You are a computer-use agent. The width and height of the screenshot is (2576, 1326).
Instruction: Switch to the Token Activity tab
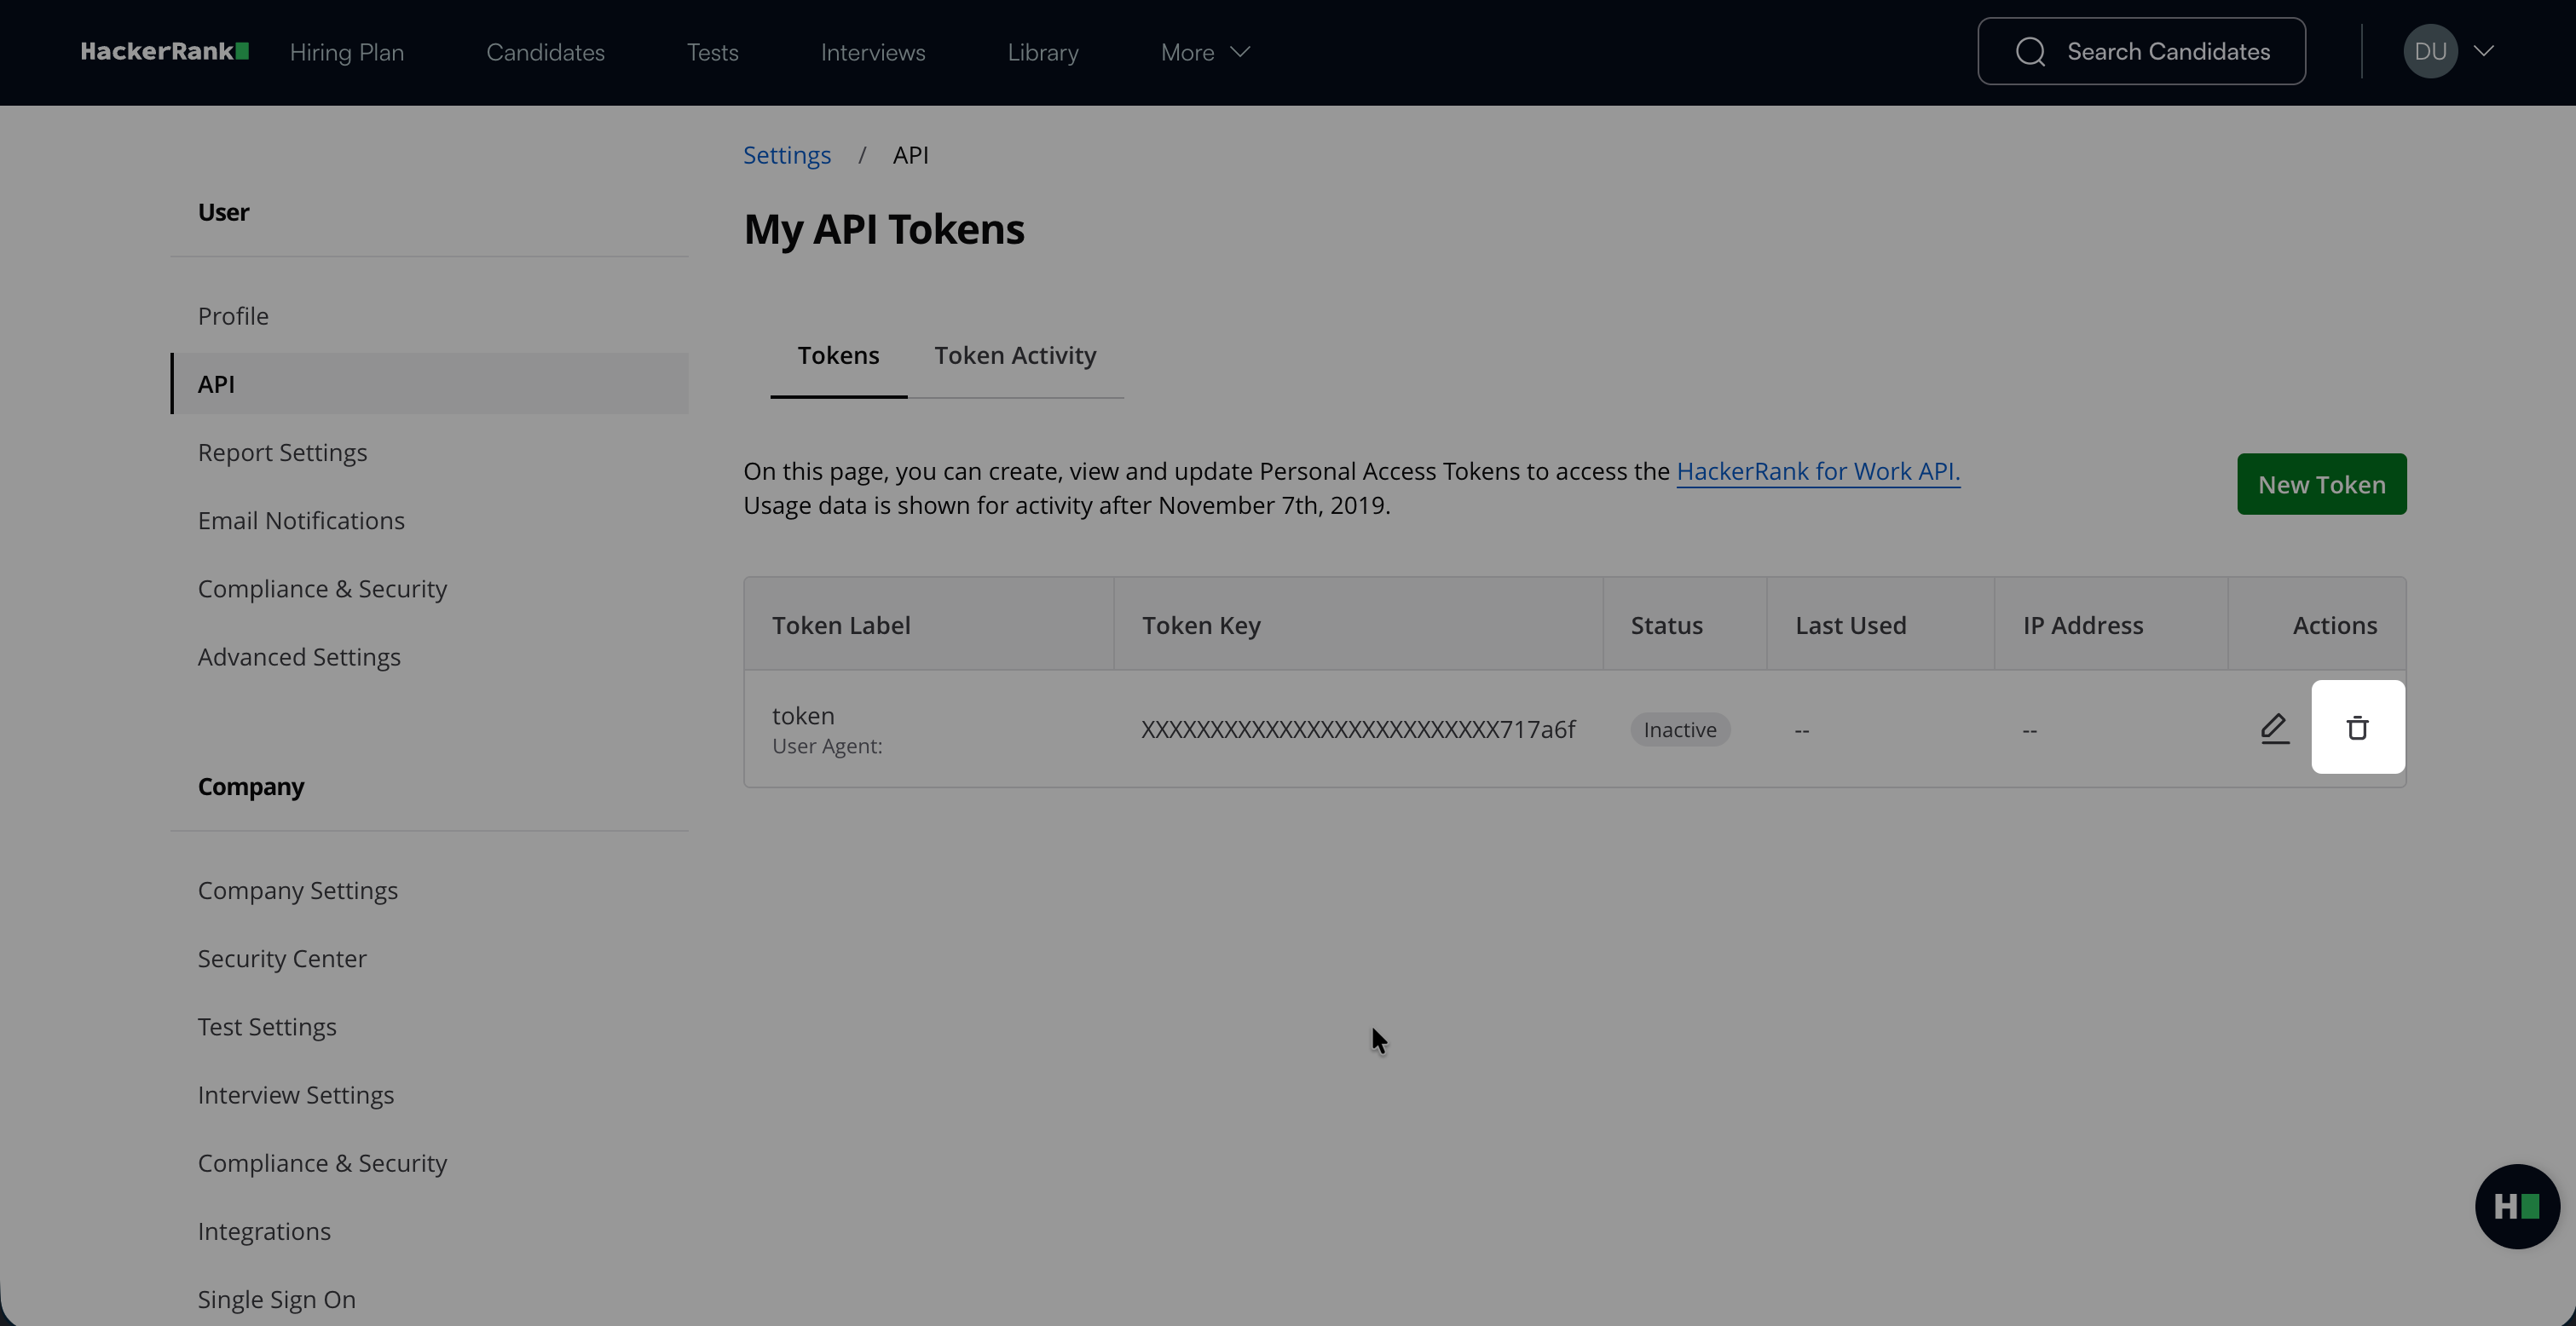click(1015, 356)
